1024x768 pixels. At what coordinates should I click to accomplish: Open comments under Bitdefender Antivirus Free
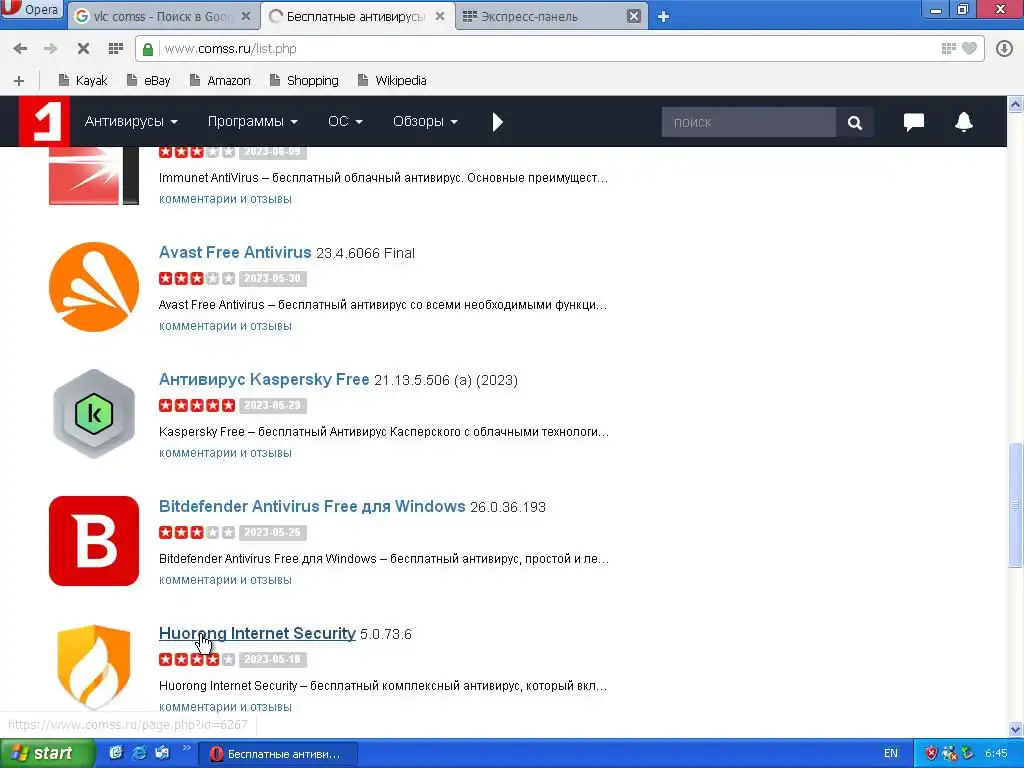click(225, 580)
